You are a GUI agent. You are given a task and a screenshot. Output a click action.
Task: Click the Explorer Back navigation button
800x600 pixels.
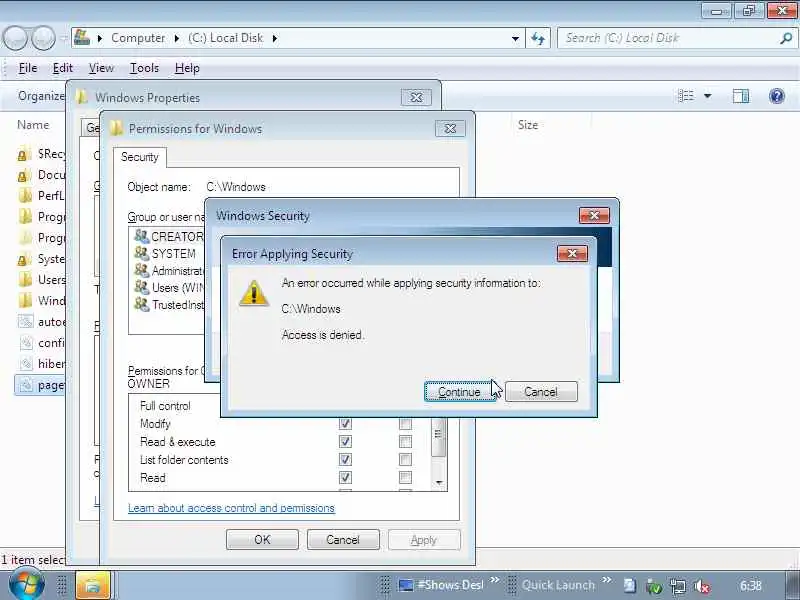click(15, 38)
